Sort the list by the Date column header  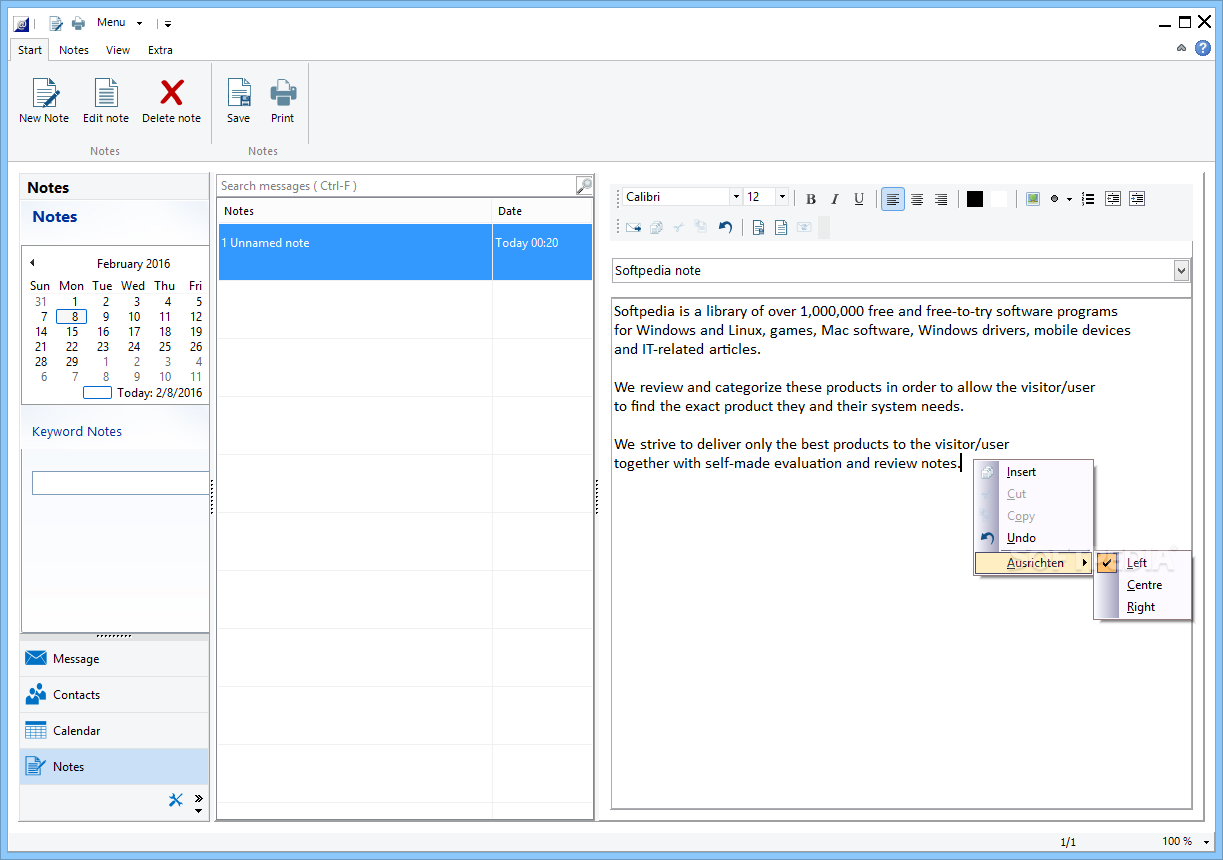tap(543, 211)
